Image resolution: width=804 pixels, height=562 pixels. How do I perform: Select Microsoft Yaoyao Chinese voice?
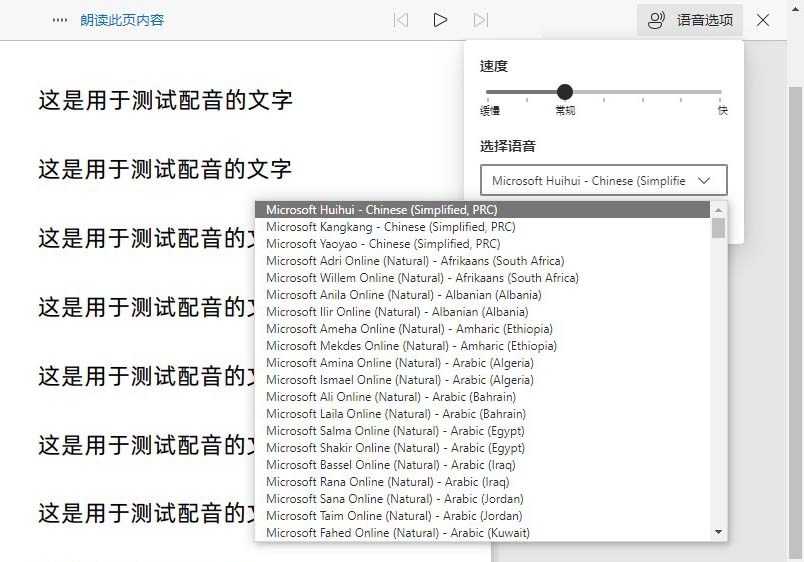pyautogui.click(x=383, y=244)
